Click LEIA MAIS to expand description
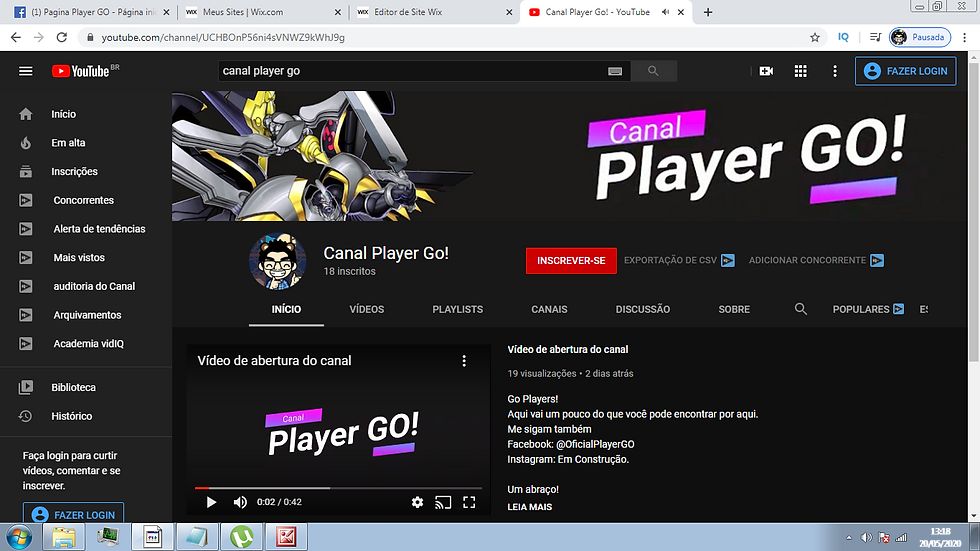This screenshot has height=551, width=980. (529, 507)
